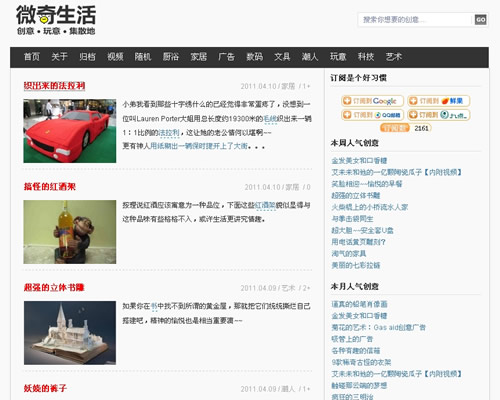Open the 数码 category

pyautogui.click(x=254, y=57)
